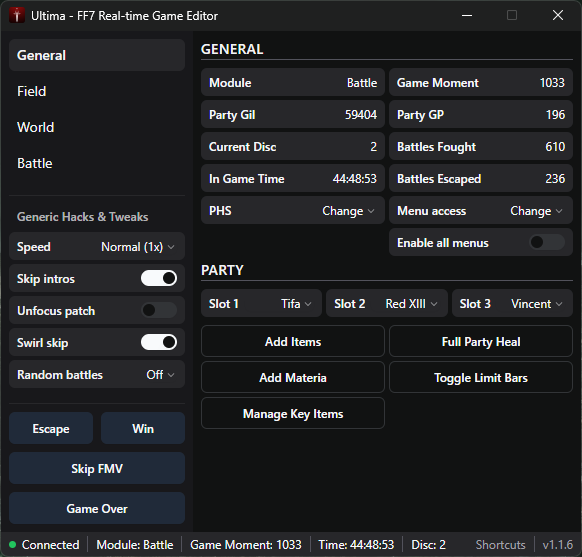Toggle the Skip intros switch
This screenshot has width=582, height=557.
[x=159, y=278]
